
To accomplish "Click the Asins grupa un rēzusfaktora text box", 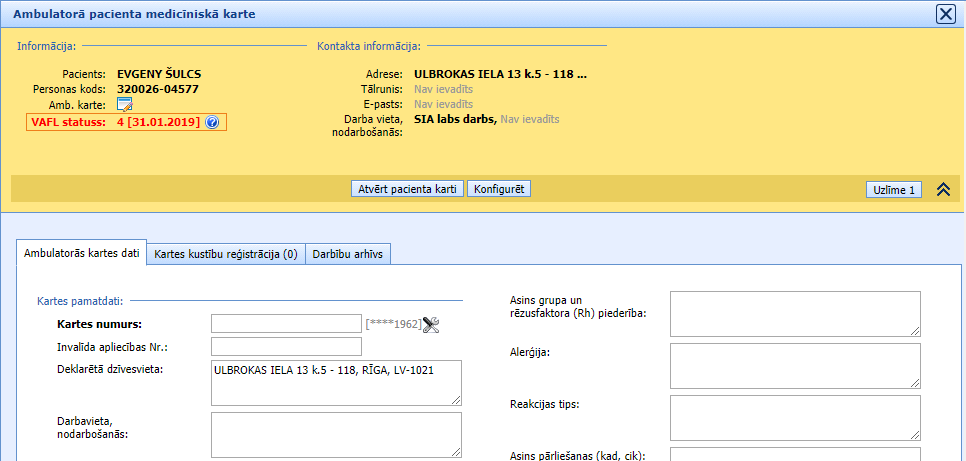I will [795, 314].
